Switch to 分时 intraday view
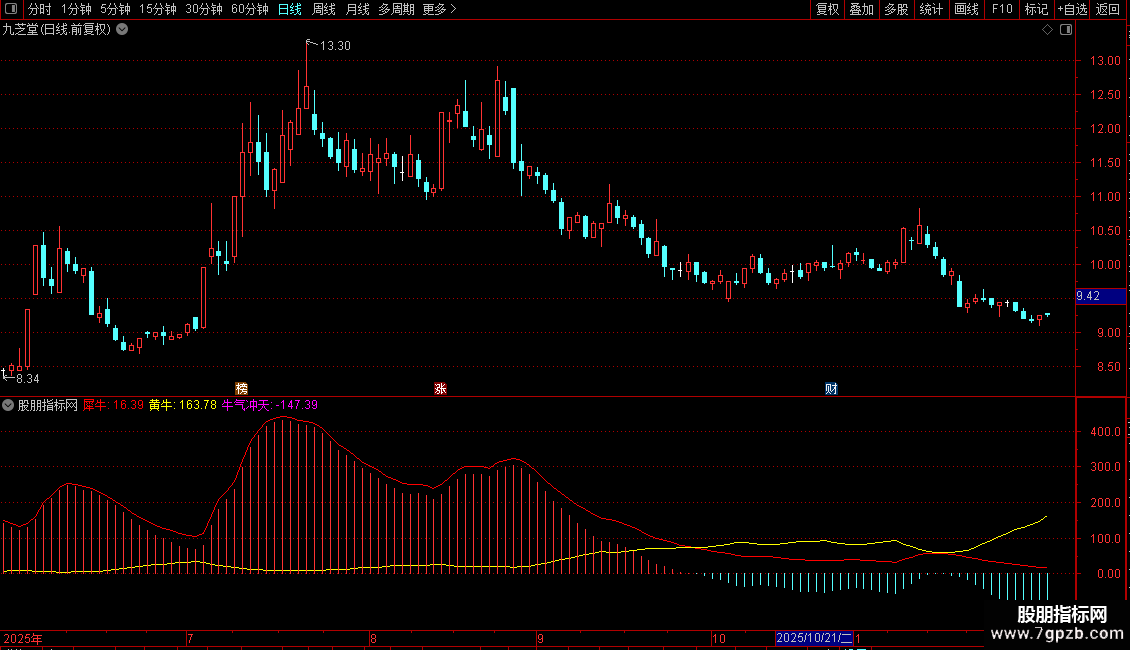 click(40, 9)
